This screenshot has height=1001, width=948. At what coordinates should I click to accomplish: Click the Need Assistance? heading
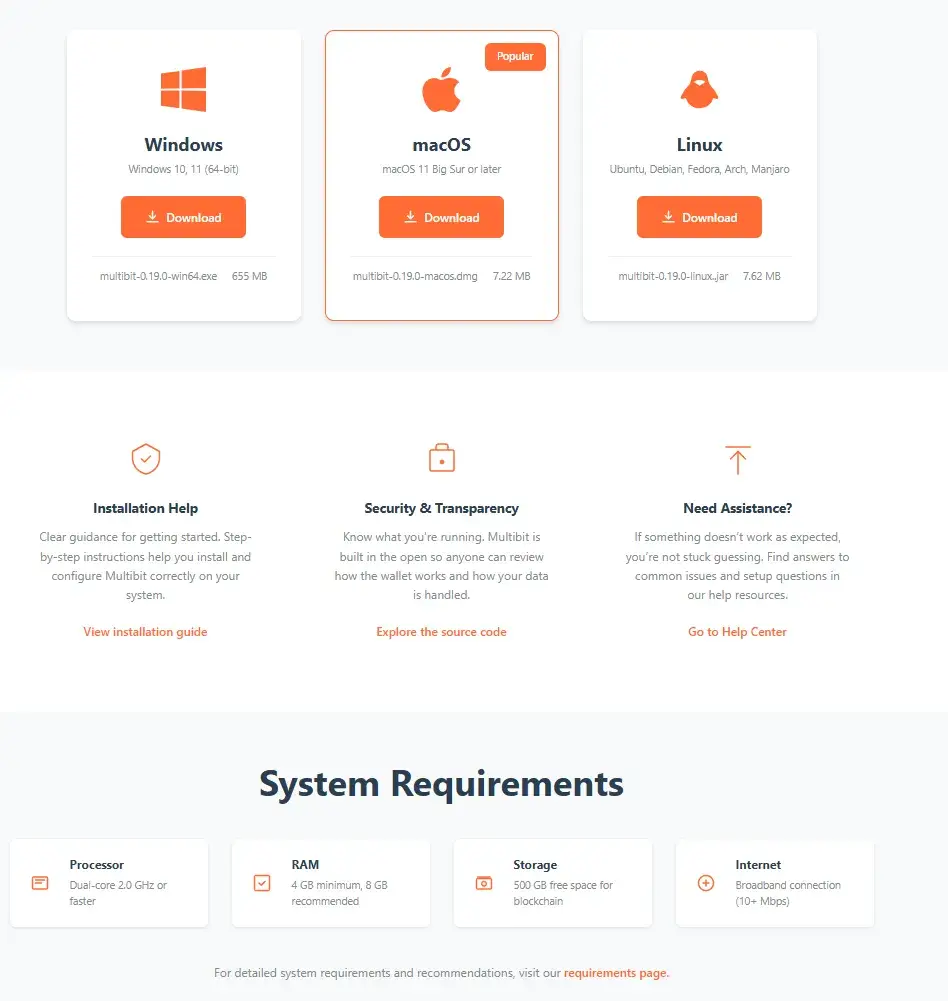(737, 508)
